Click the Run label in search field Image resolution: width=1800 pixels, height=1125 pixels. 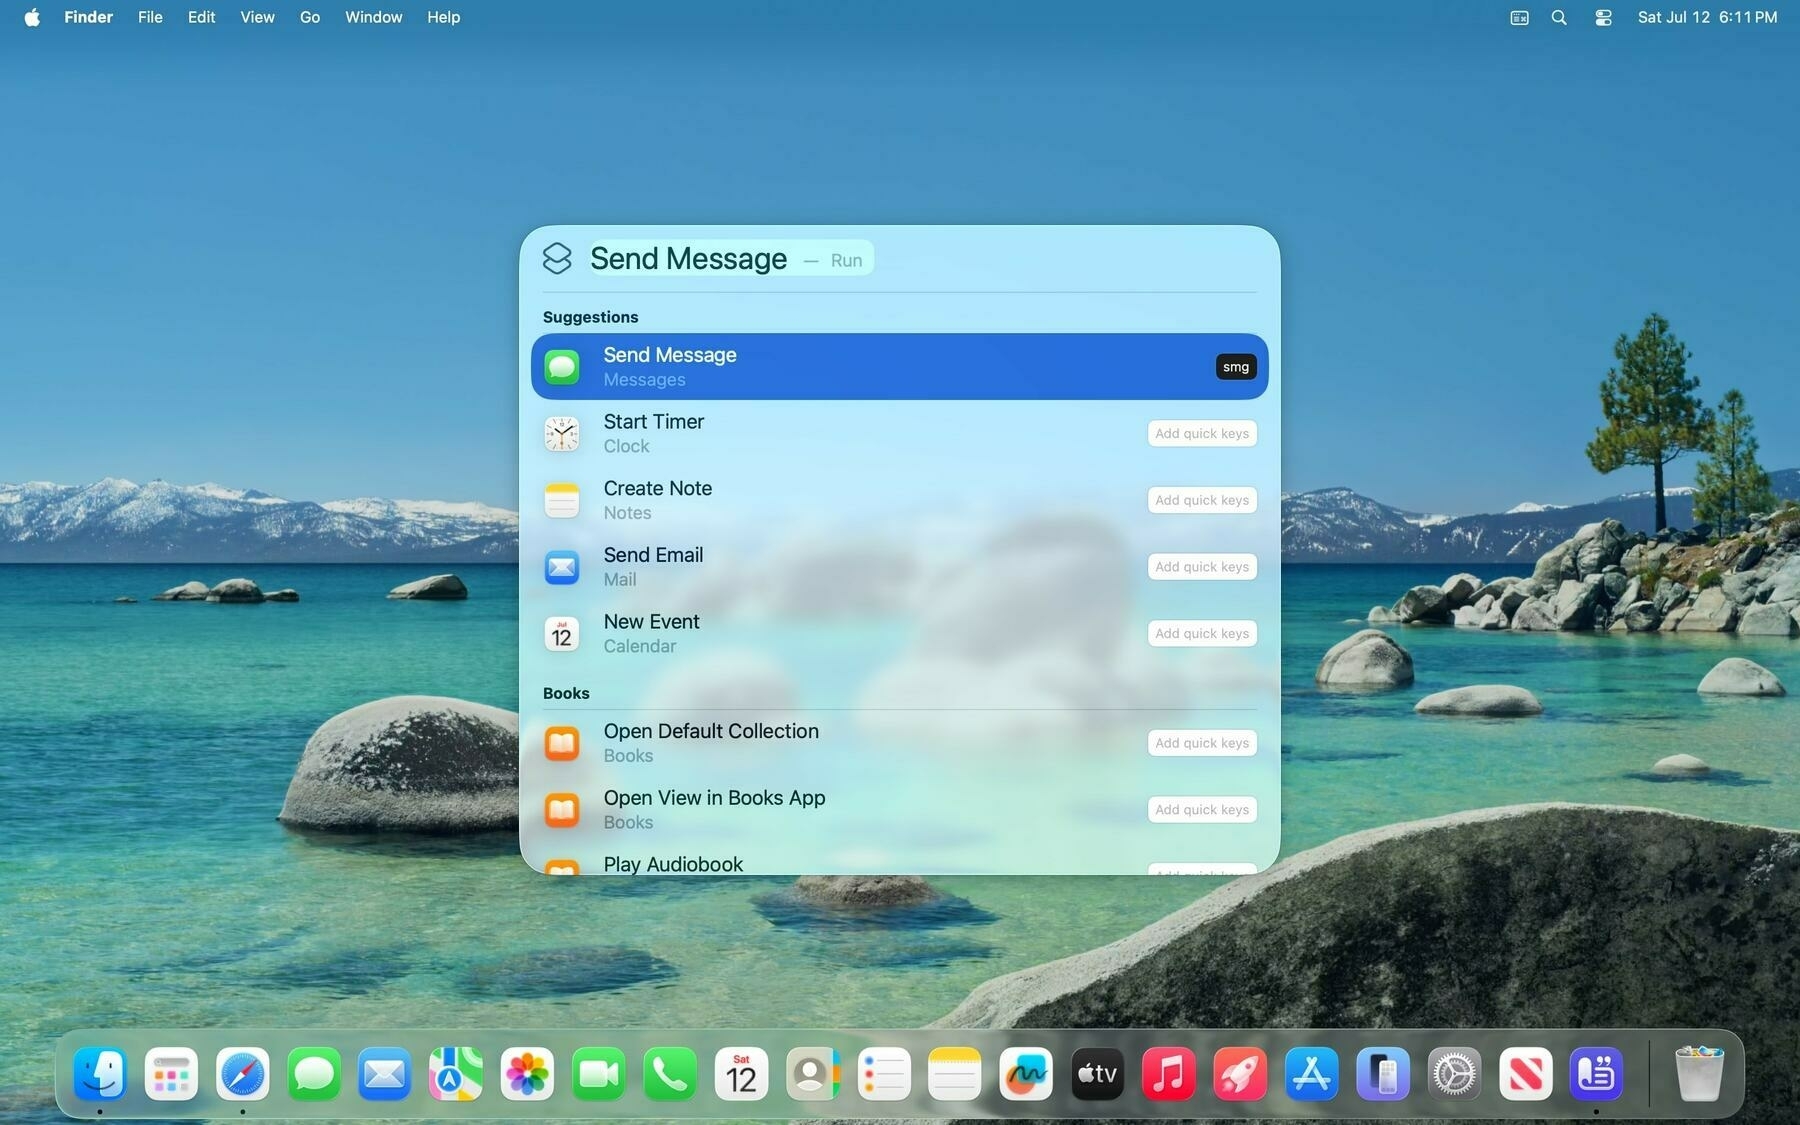pos(846,260)
